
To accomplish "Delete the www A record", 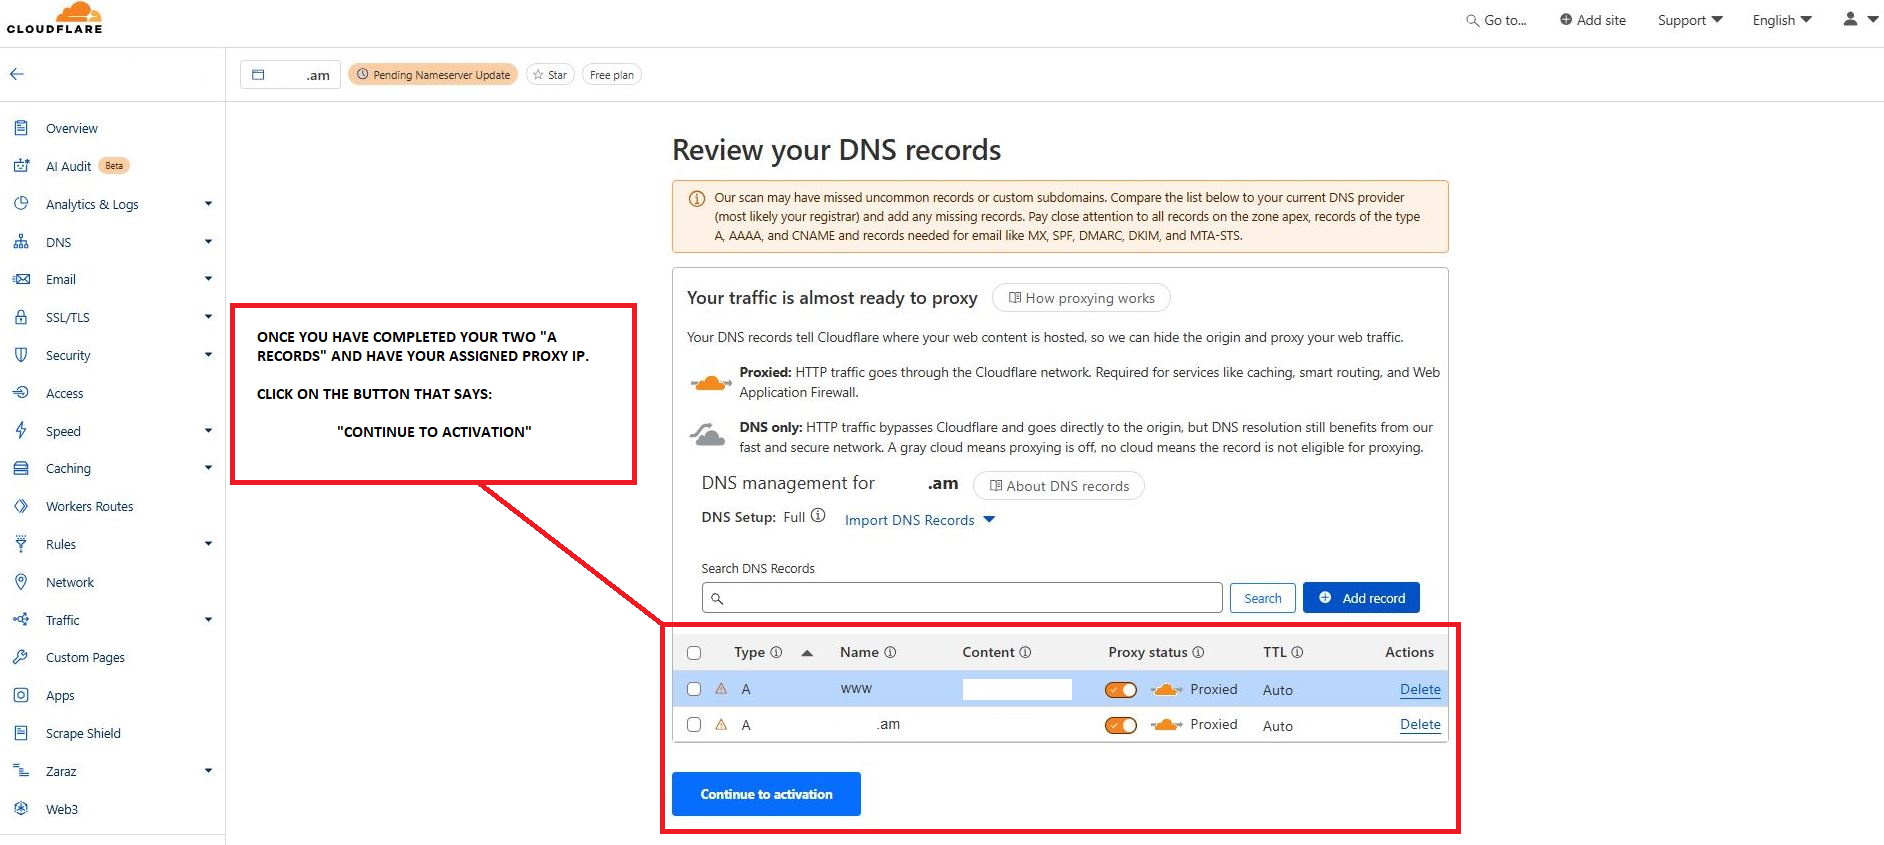I will (x=1420, y=689).
